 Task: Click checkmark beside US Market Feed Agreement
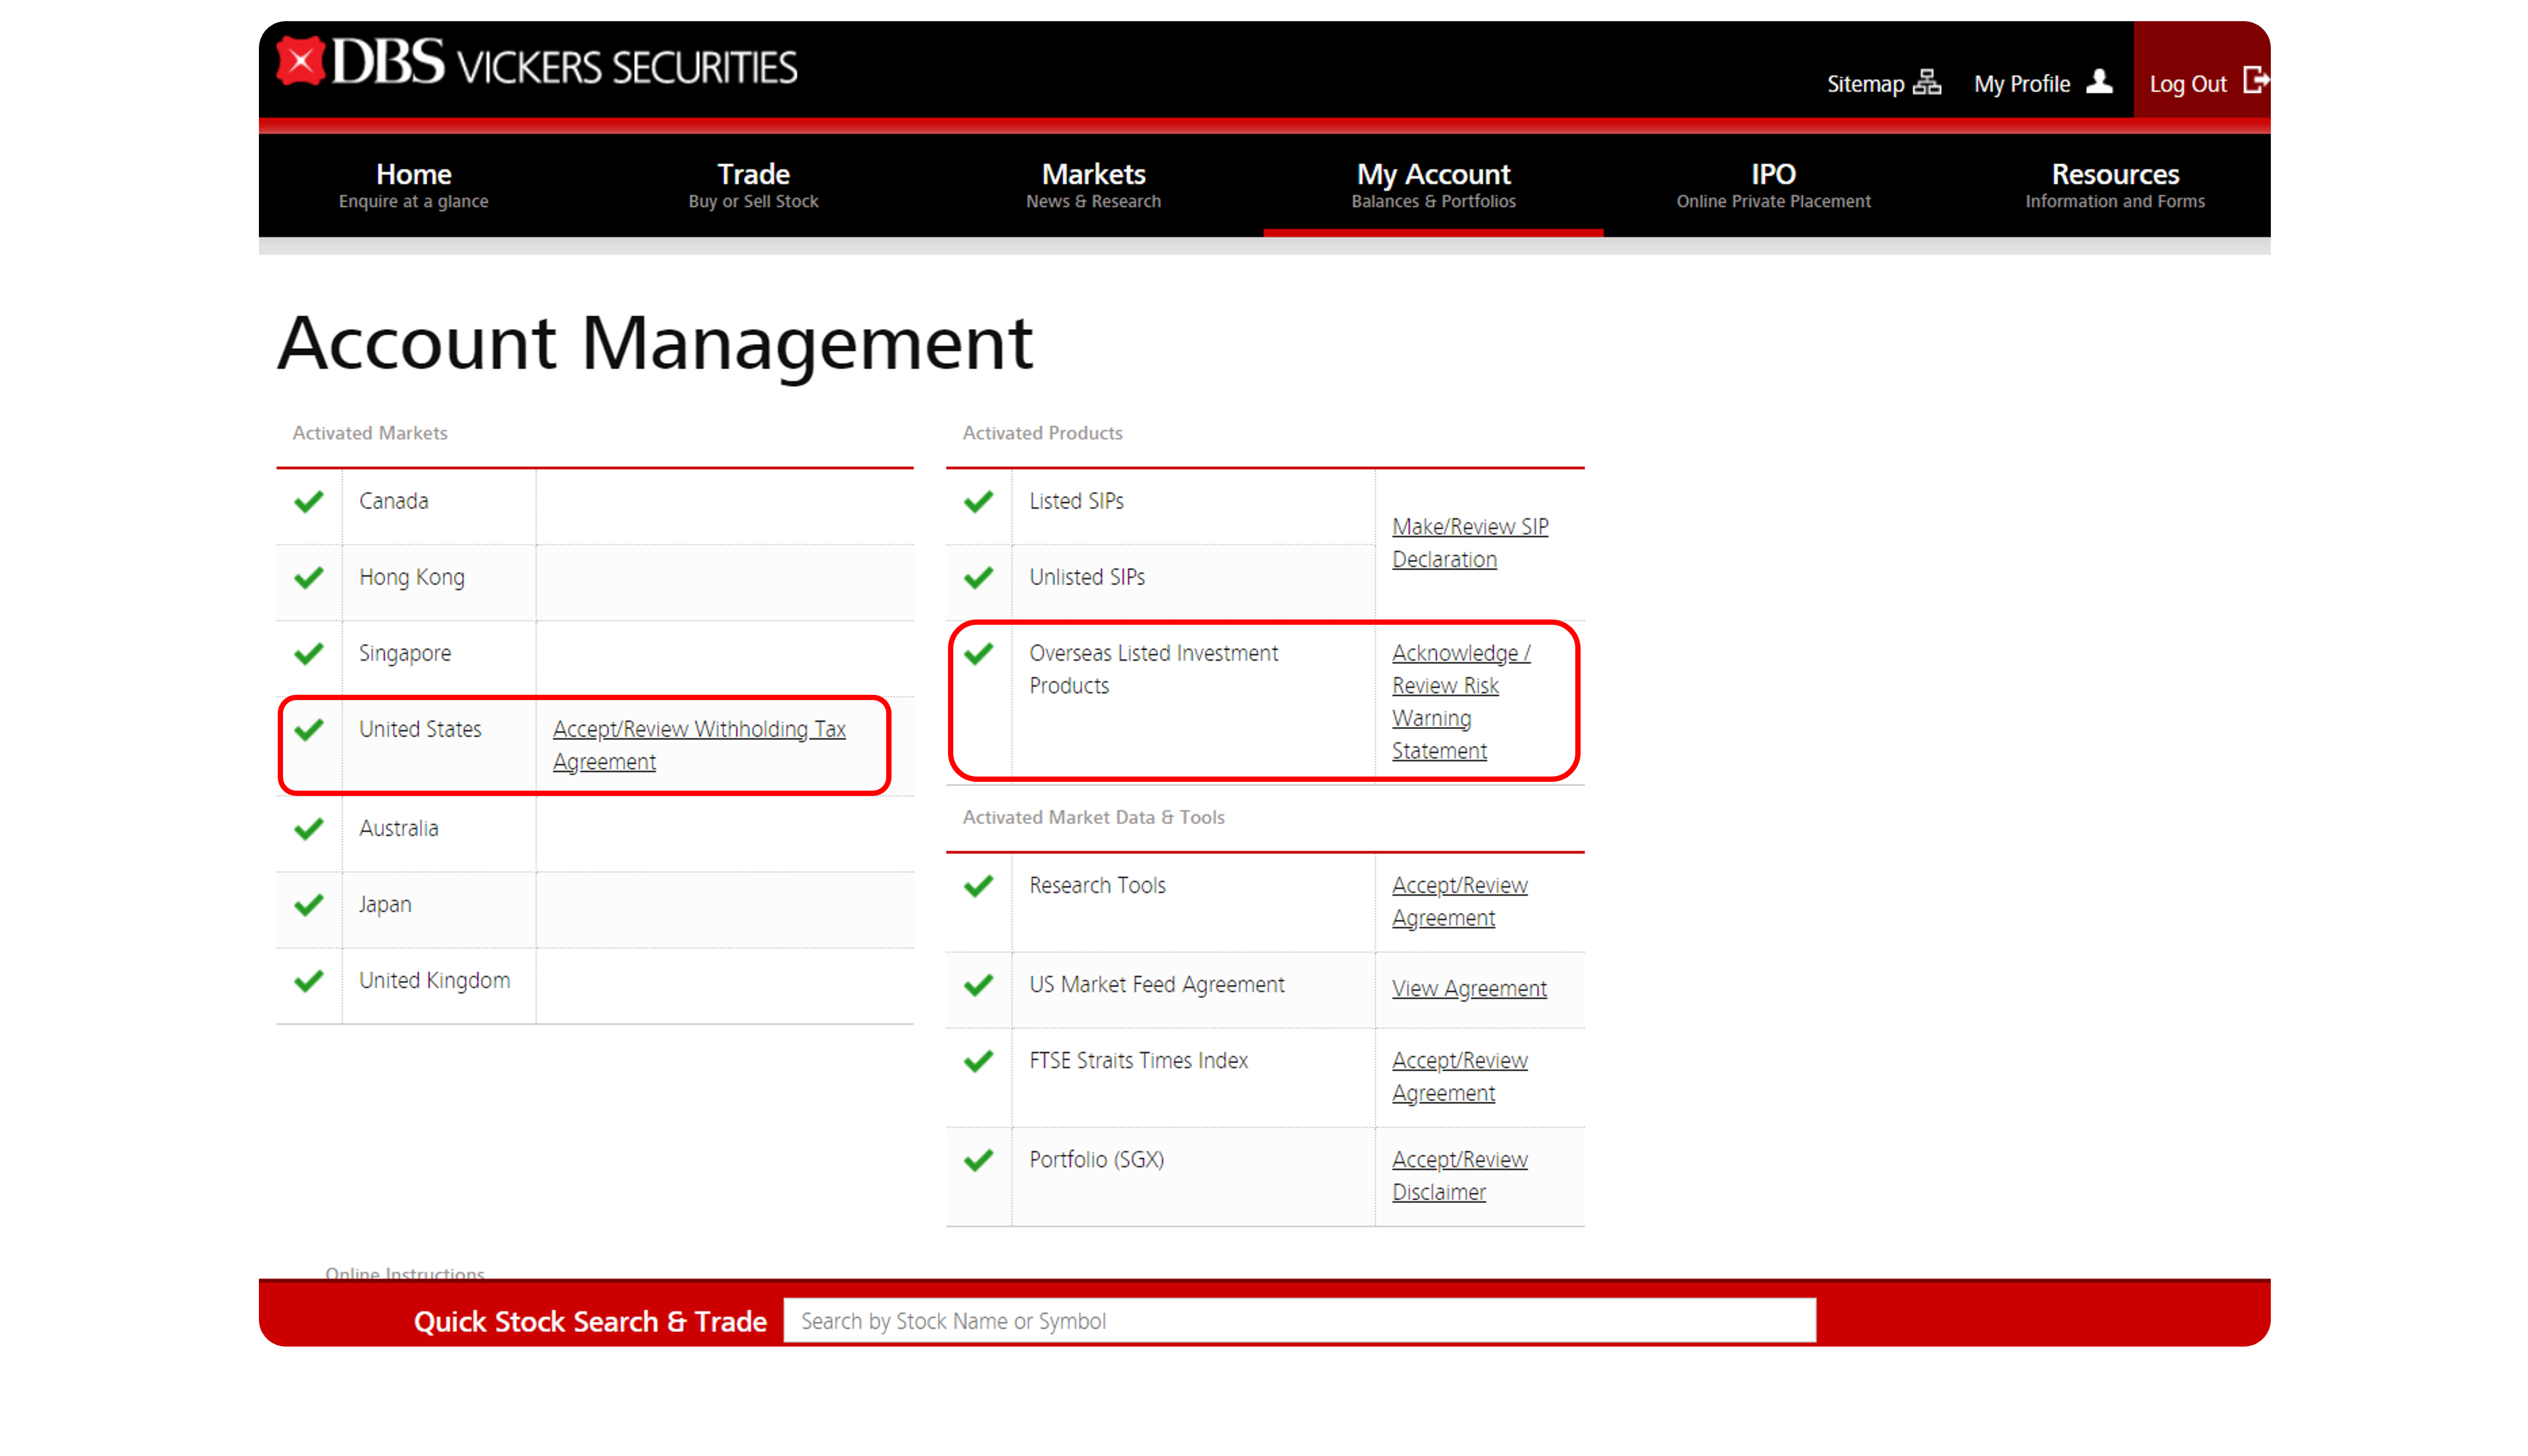(x=979, y=984)
